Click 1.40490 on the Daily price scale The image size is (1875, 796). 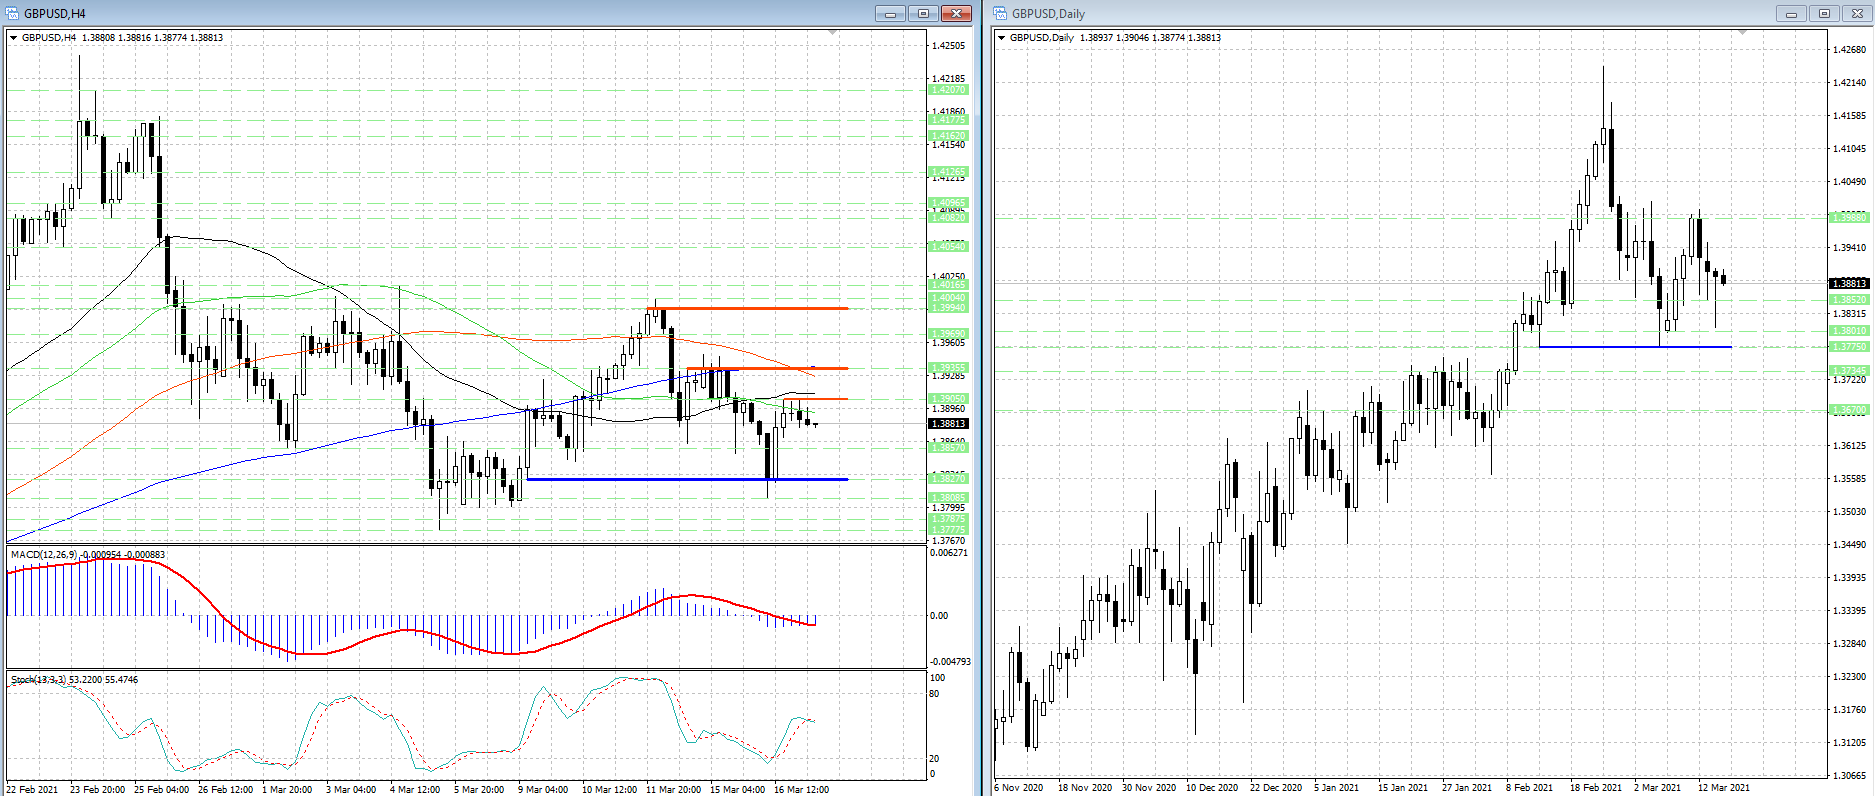1849,182
